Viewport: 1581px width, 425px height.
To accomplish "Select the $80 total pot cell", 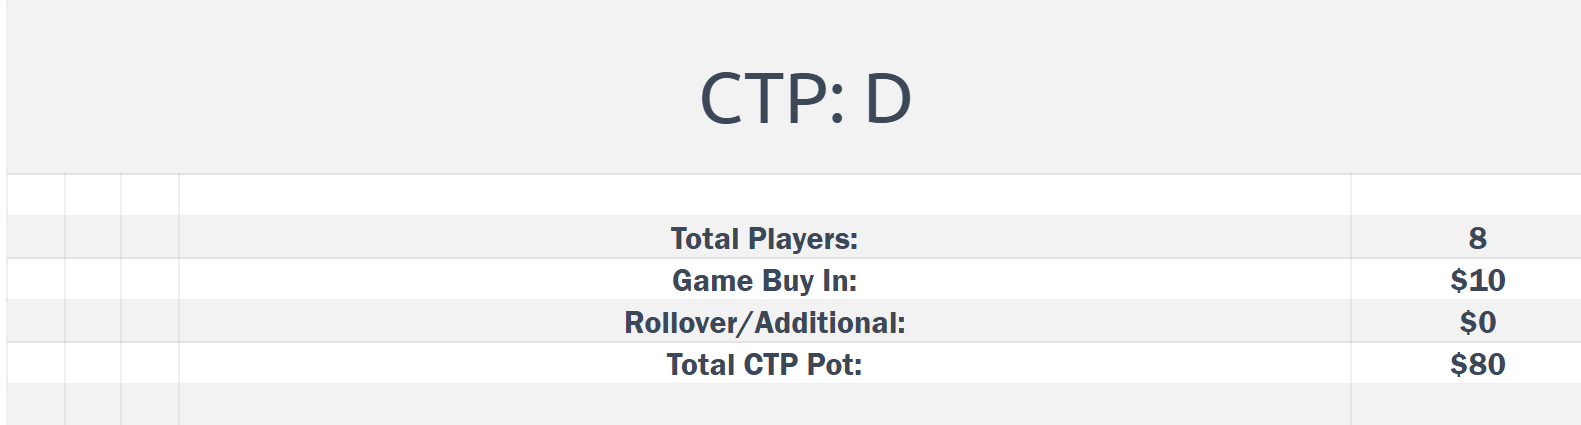I will coord(1476,364).
